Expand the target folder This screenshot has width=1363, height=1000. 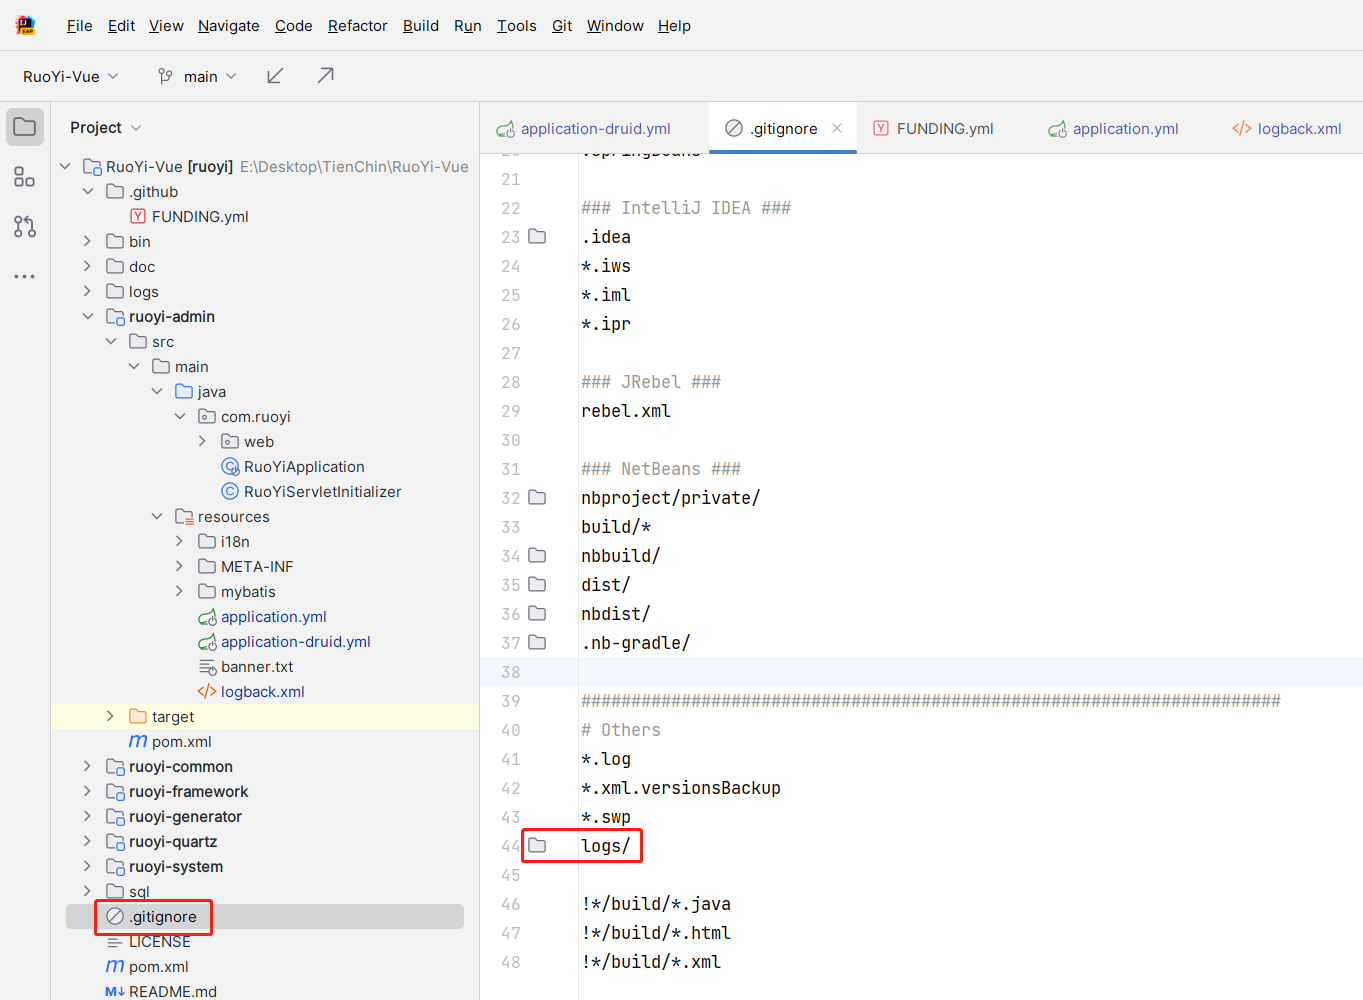click(x=111, y=716)
